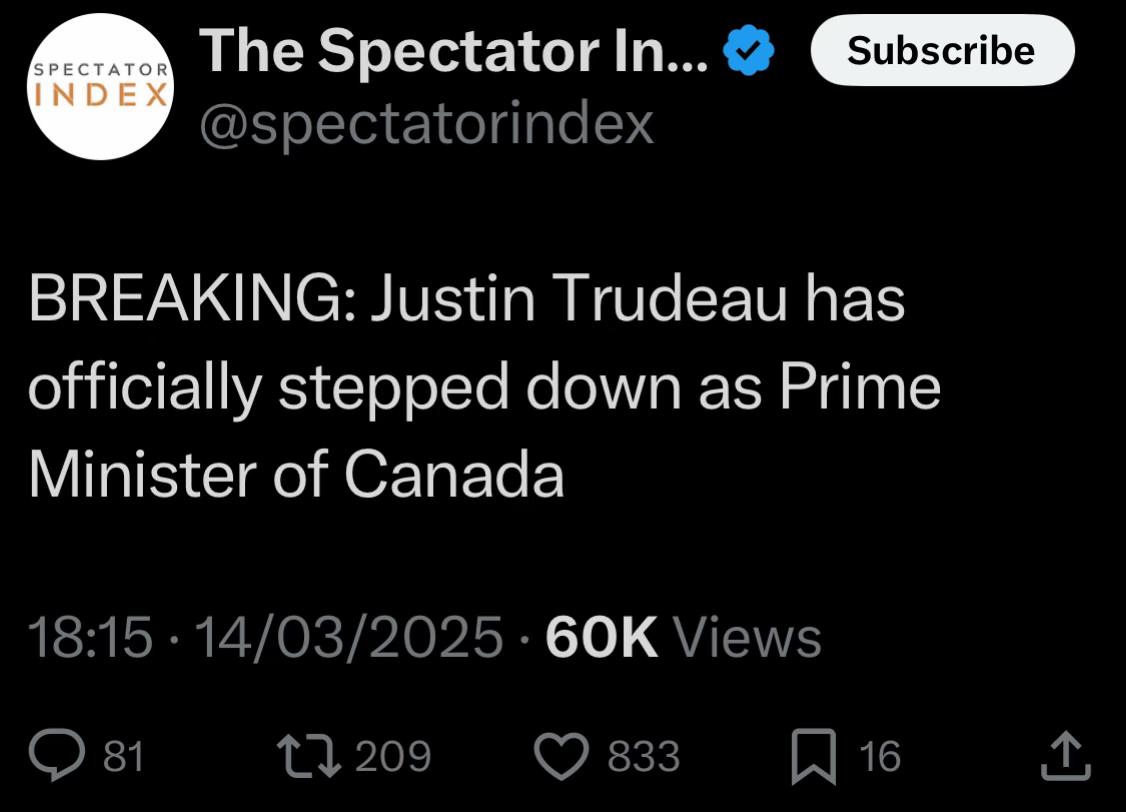The width and height of the screenshot is (1126, 812).
Task: View the 833 likes count
Action: (640, 757)
